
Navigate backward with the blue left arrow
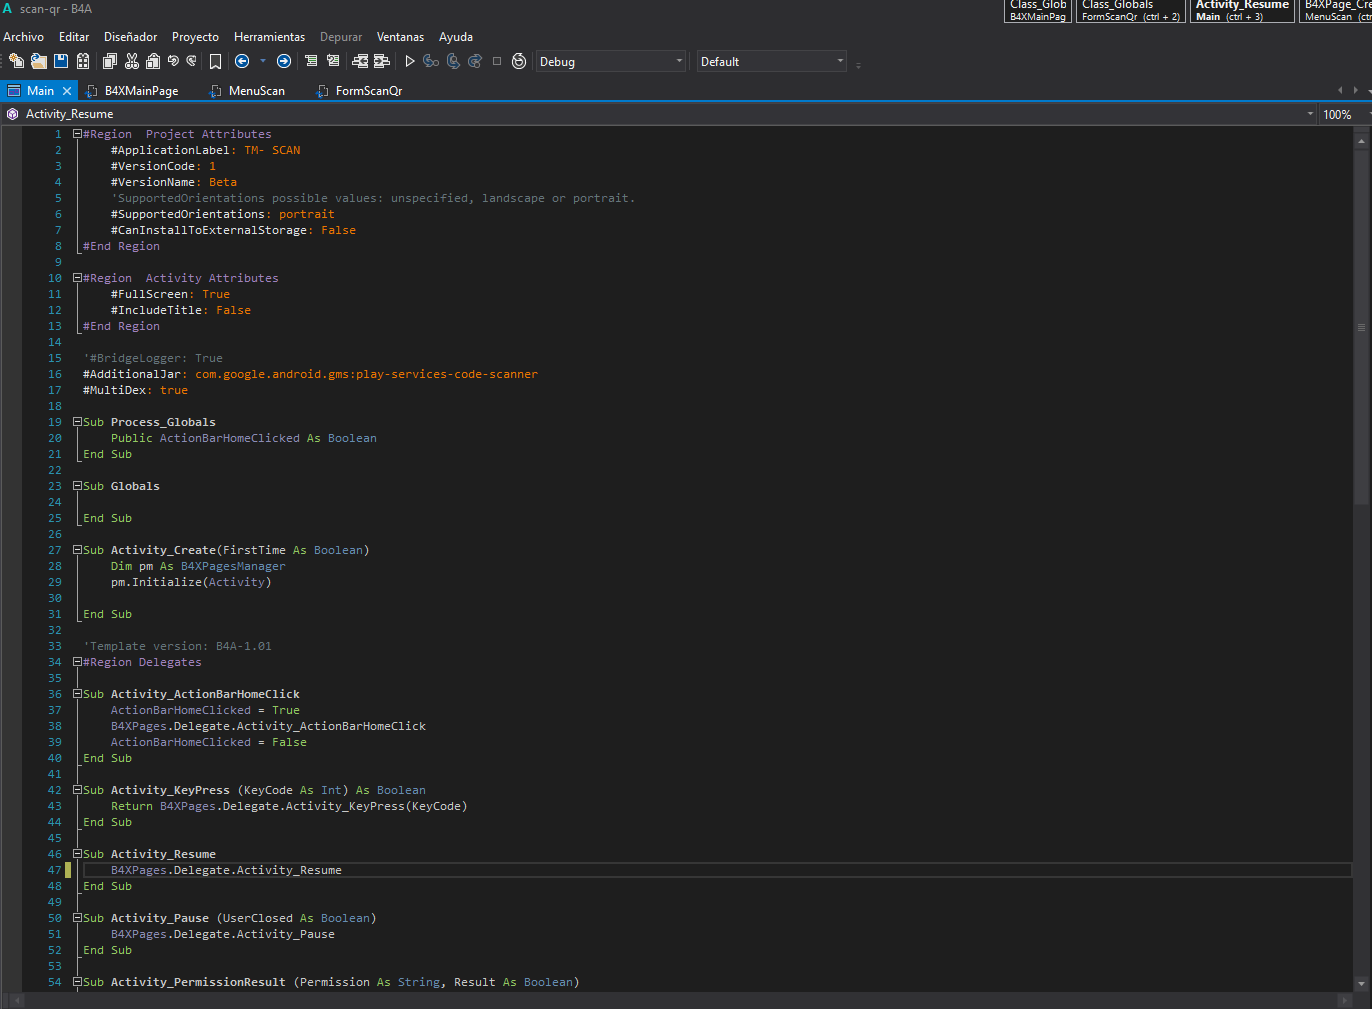(242, 61)
